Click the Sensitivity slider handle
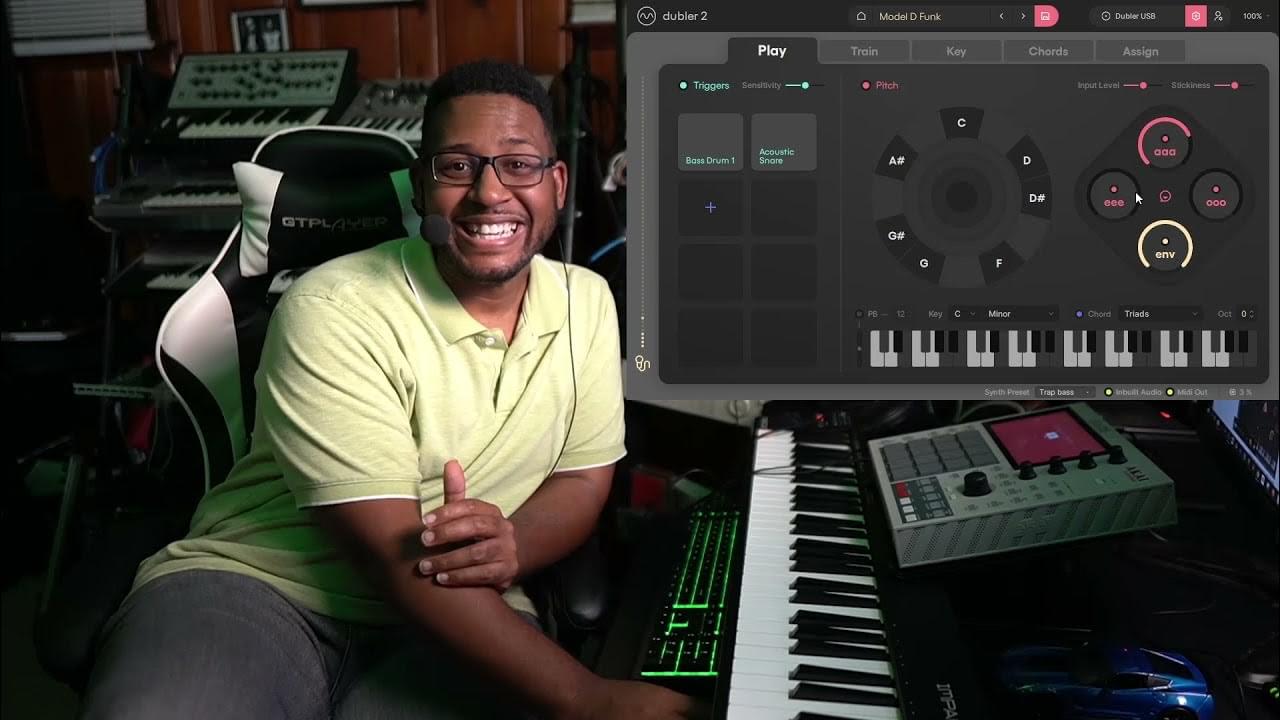1280x720 pixels. point(805,86)
